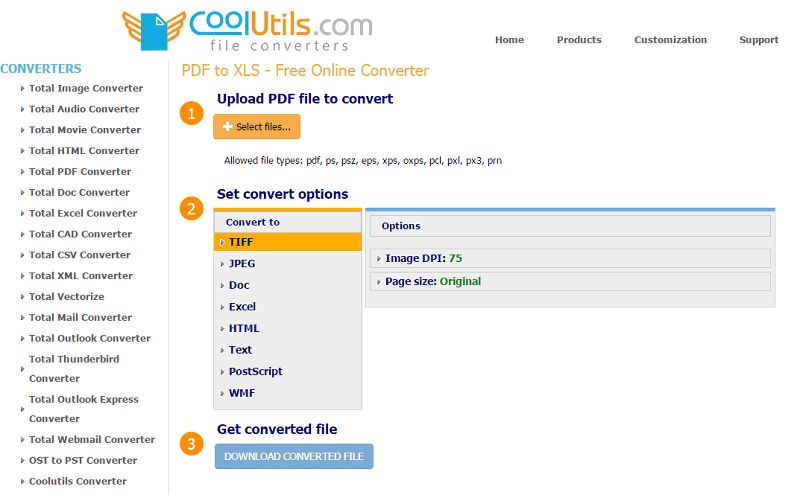
Task: Open Total PDF Converter in sidebar
Action: click(80, 171)
